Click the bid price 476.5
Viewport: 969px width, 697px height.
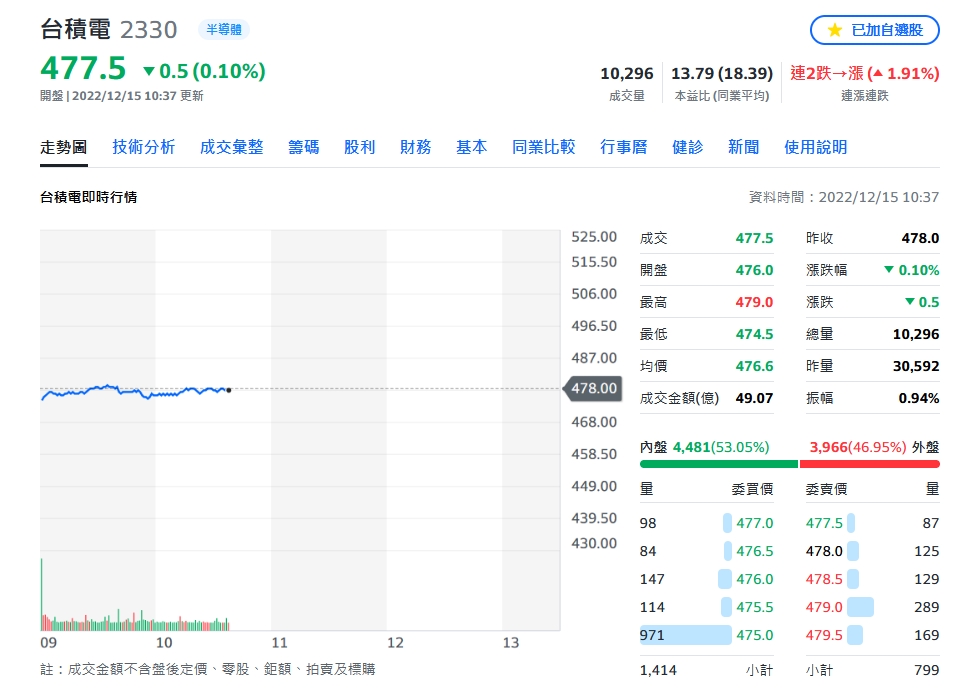pyautogui.click(x=755, y=551)
